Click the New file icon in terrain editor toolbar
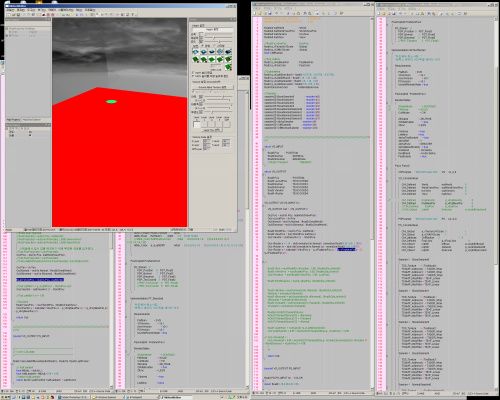Image resolution: width=500 pixels, height=400 pixels. [x=8, y=15]
